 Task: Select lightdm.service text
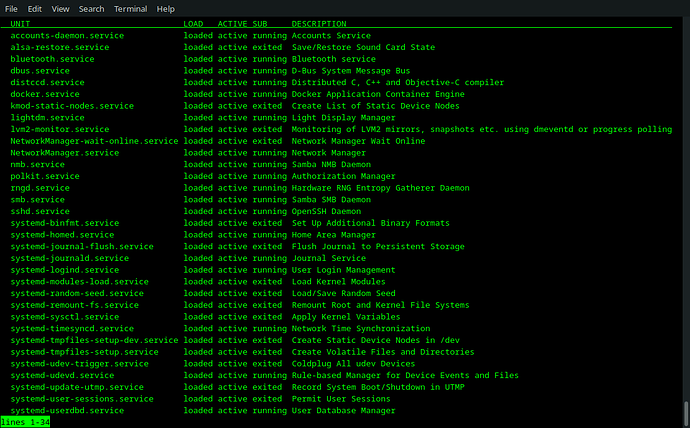pyautogui.click(x=47, y=117)
